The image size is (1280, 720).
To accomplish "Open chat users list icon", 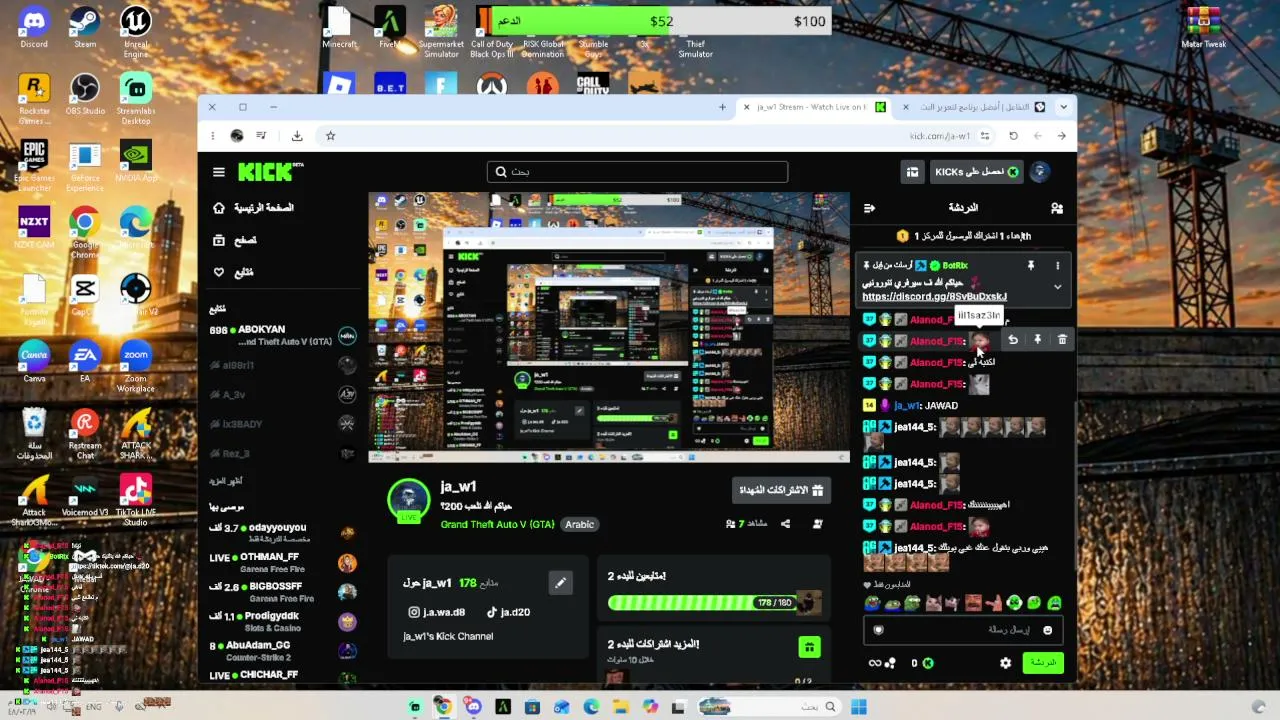I will click(1056, 208).
